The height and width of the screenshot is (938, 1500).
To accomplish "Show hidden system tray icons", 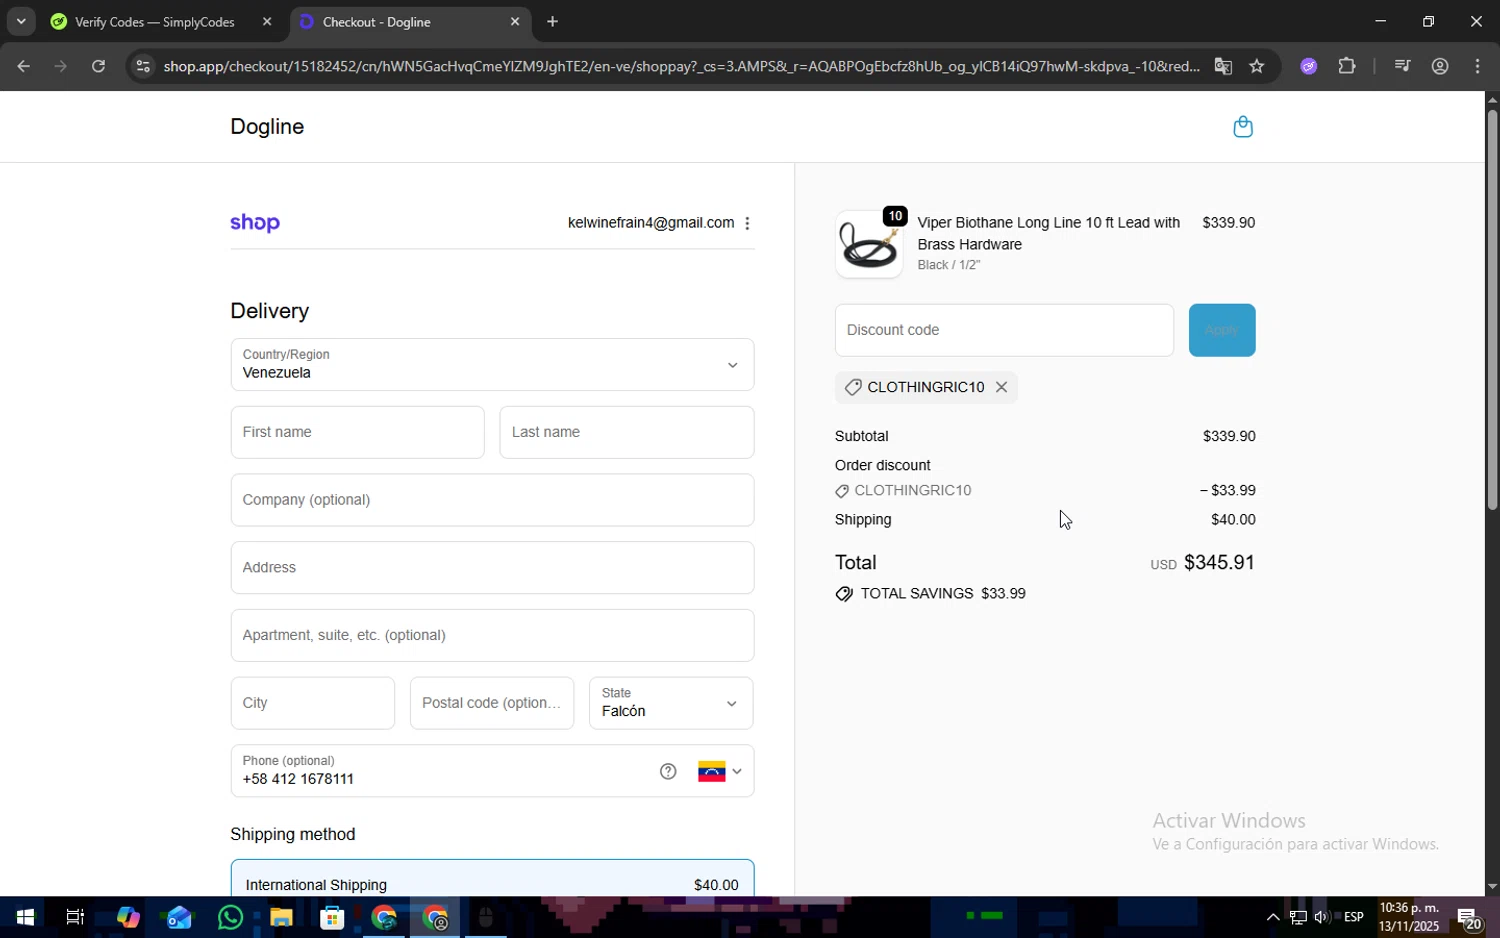I will (1273, 918).
